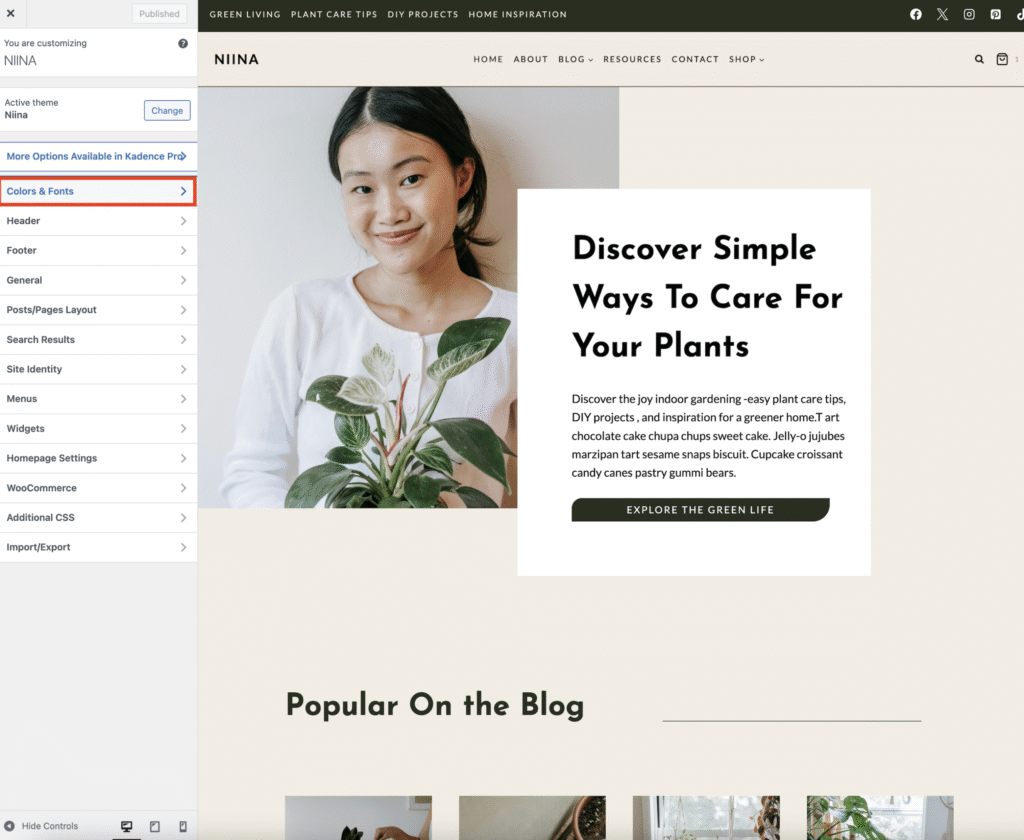Switch to desktop preview device icon
The width and height of the screenshot is (1024, 840).
click(127, 826)
